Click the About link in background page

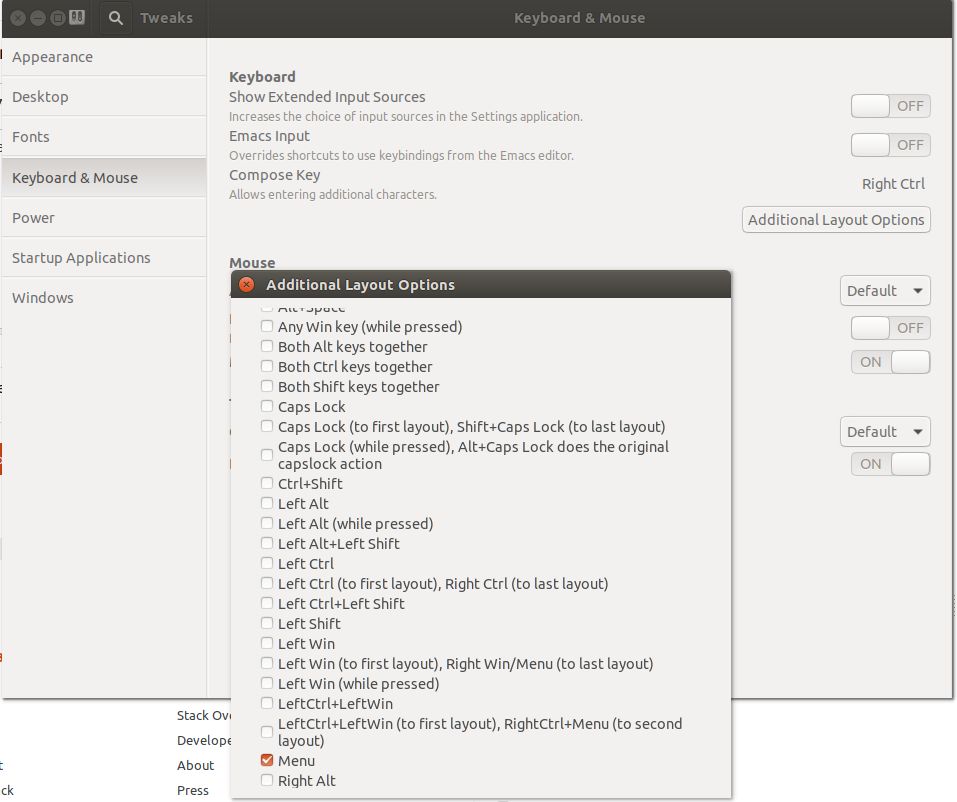(195, 765)
